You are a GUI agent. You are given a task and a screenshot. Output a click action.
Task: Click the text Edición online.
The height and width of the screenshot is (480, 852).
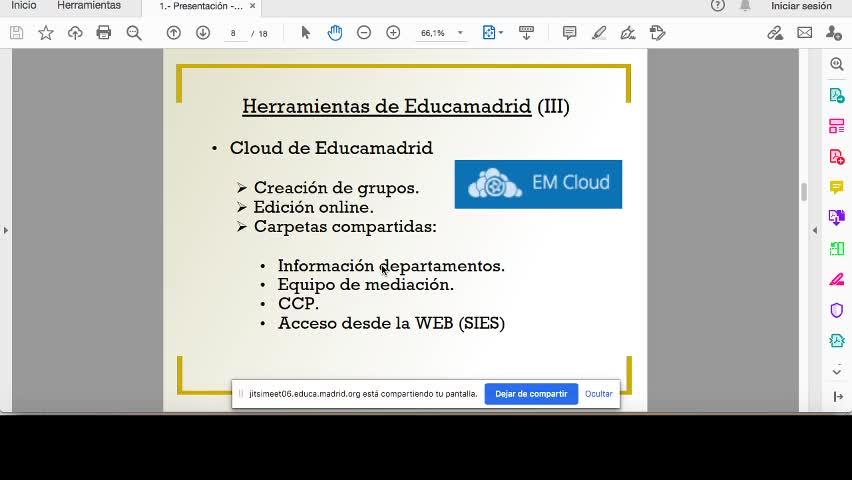[313, 207]
